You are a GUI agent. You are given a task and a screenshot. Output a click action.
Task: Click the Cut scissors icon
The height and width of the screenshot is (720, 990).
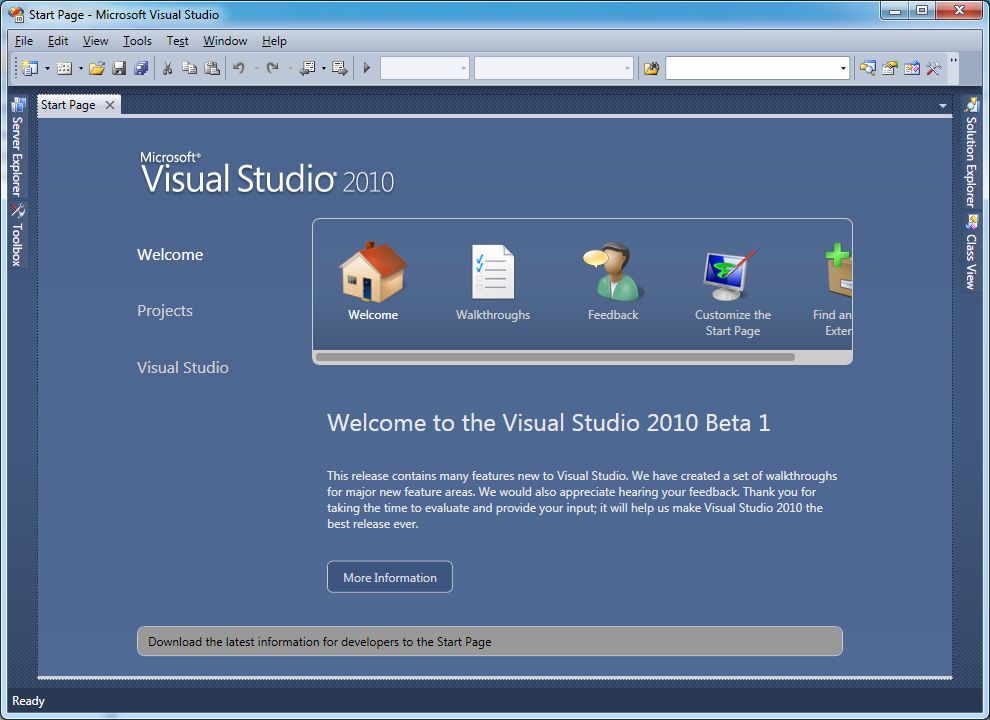(167, 68)
